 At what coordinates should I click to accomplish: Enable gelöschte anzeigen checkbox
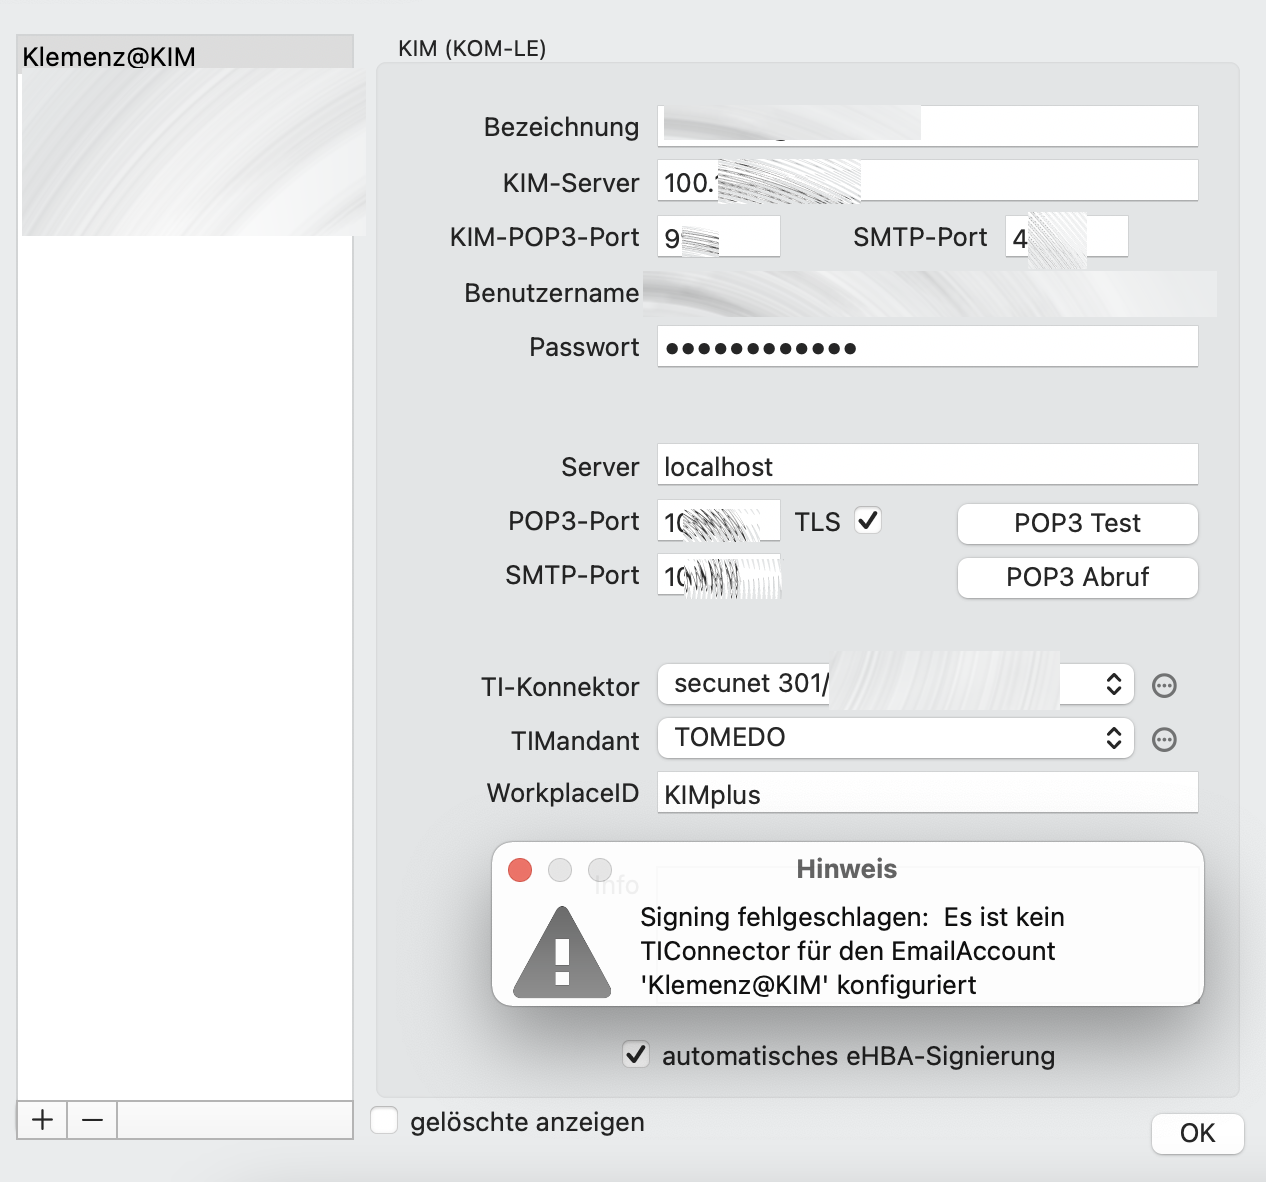pos(384,1120)
